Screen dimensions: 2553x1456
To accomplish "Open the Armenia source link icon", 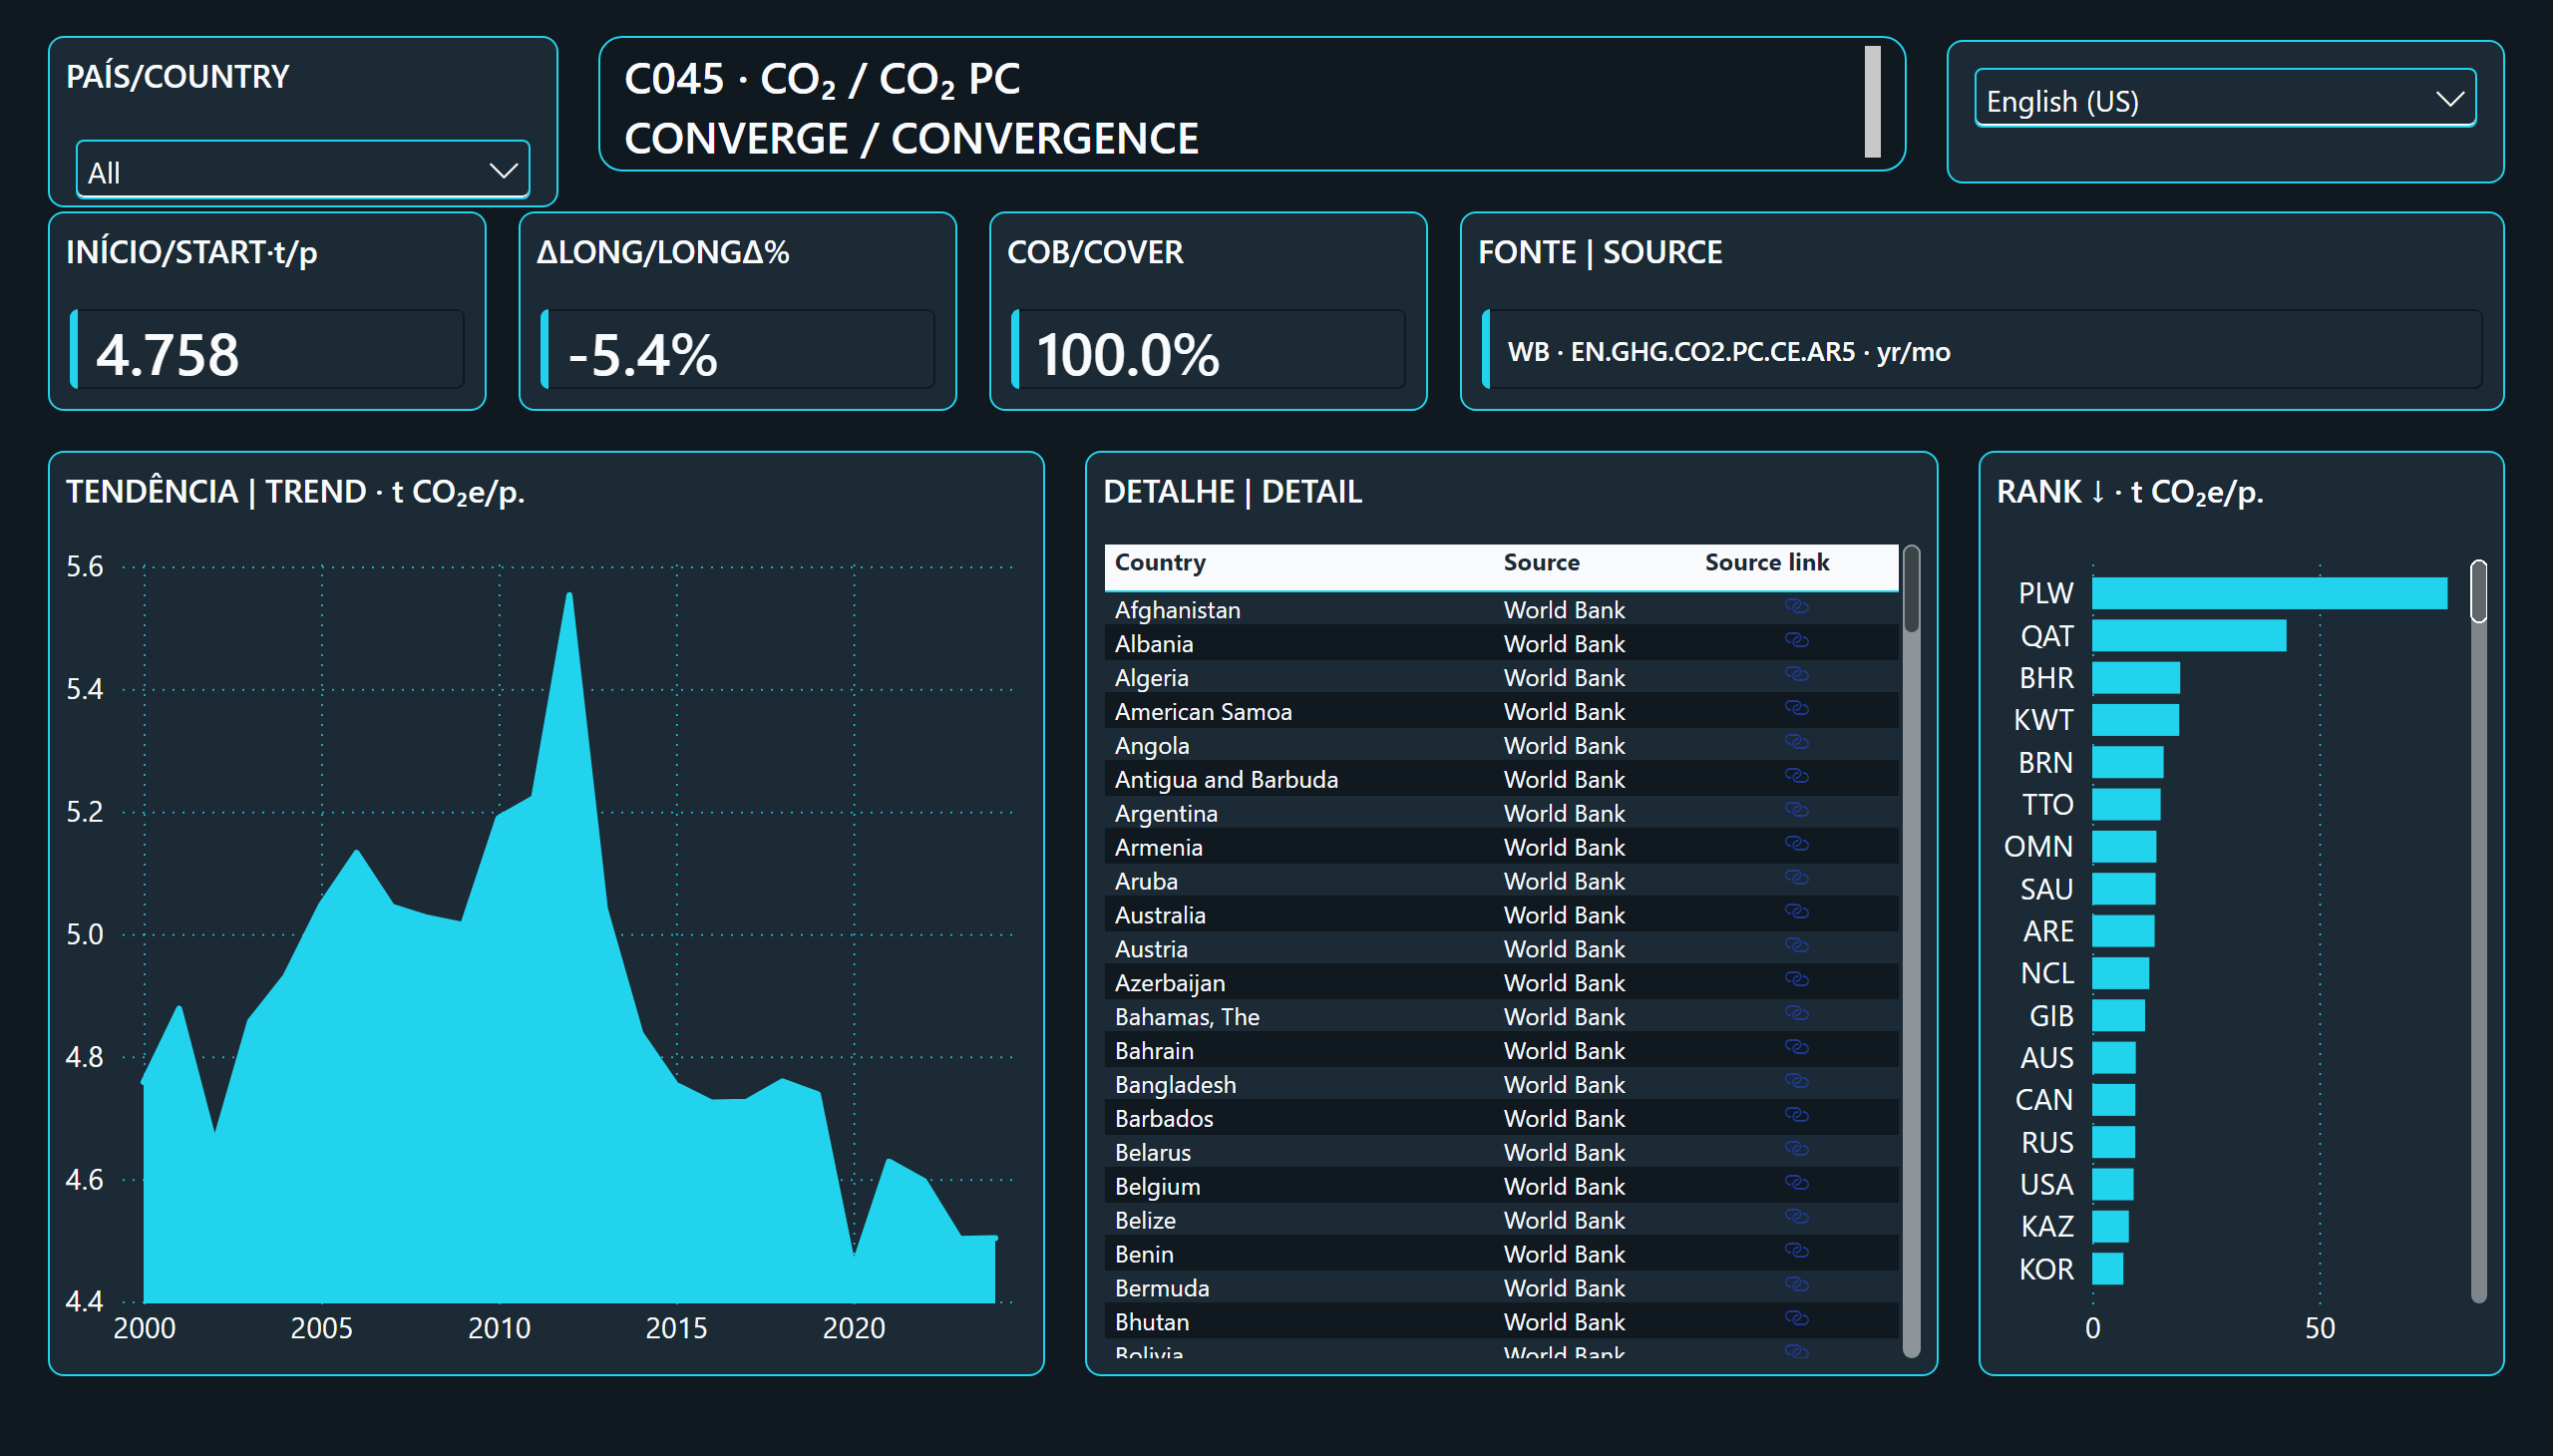I will (1796, 844).
